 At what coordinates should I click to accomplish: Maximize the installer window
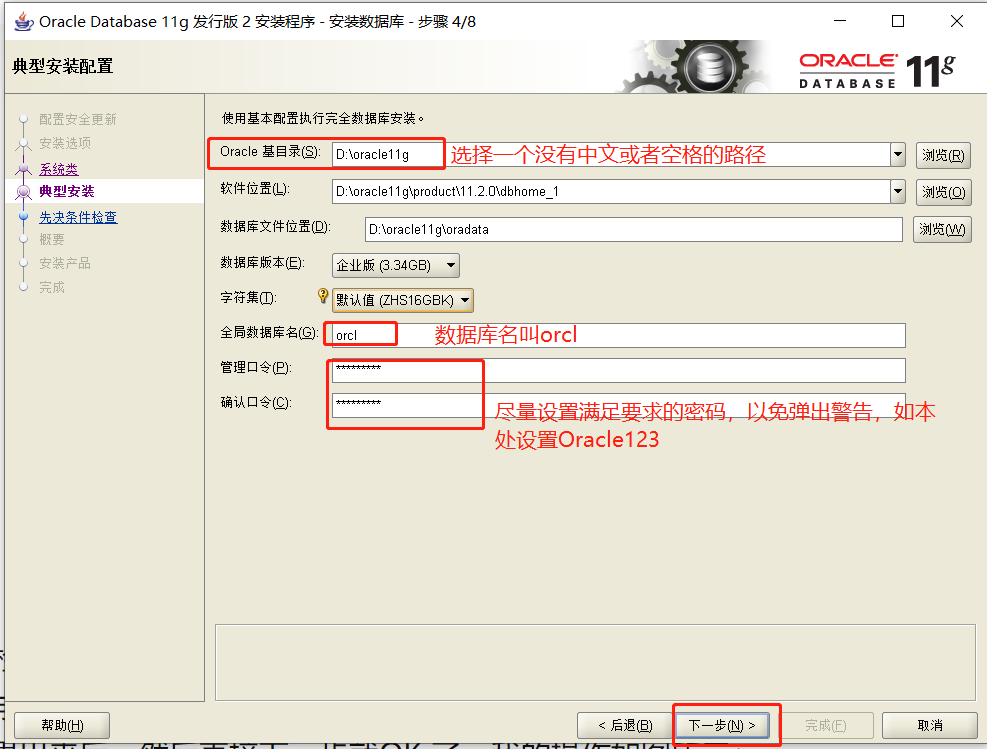[898, 21]
